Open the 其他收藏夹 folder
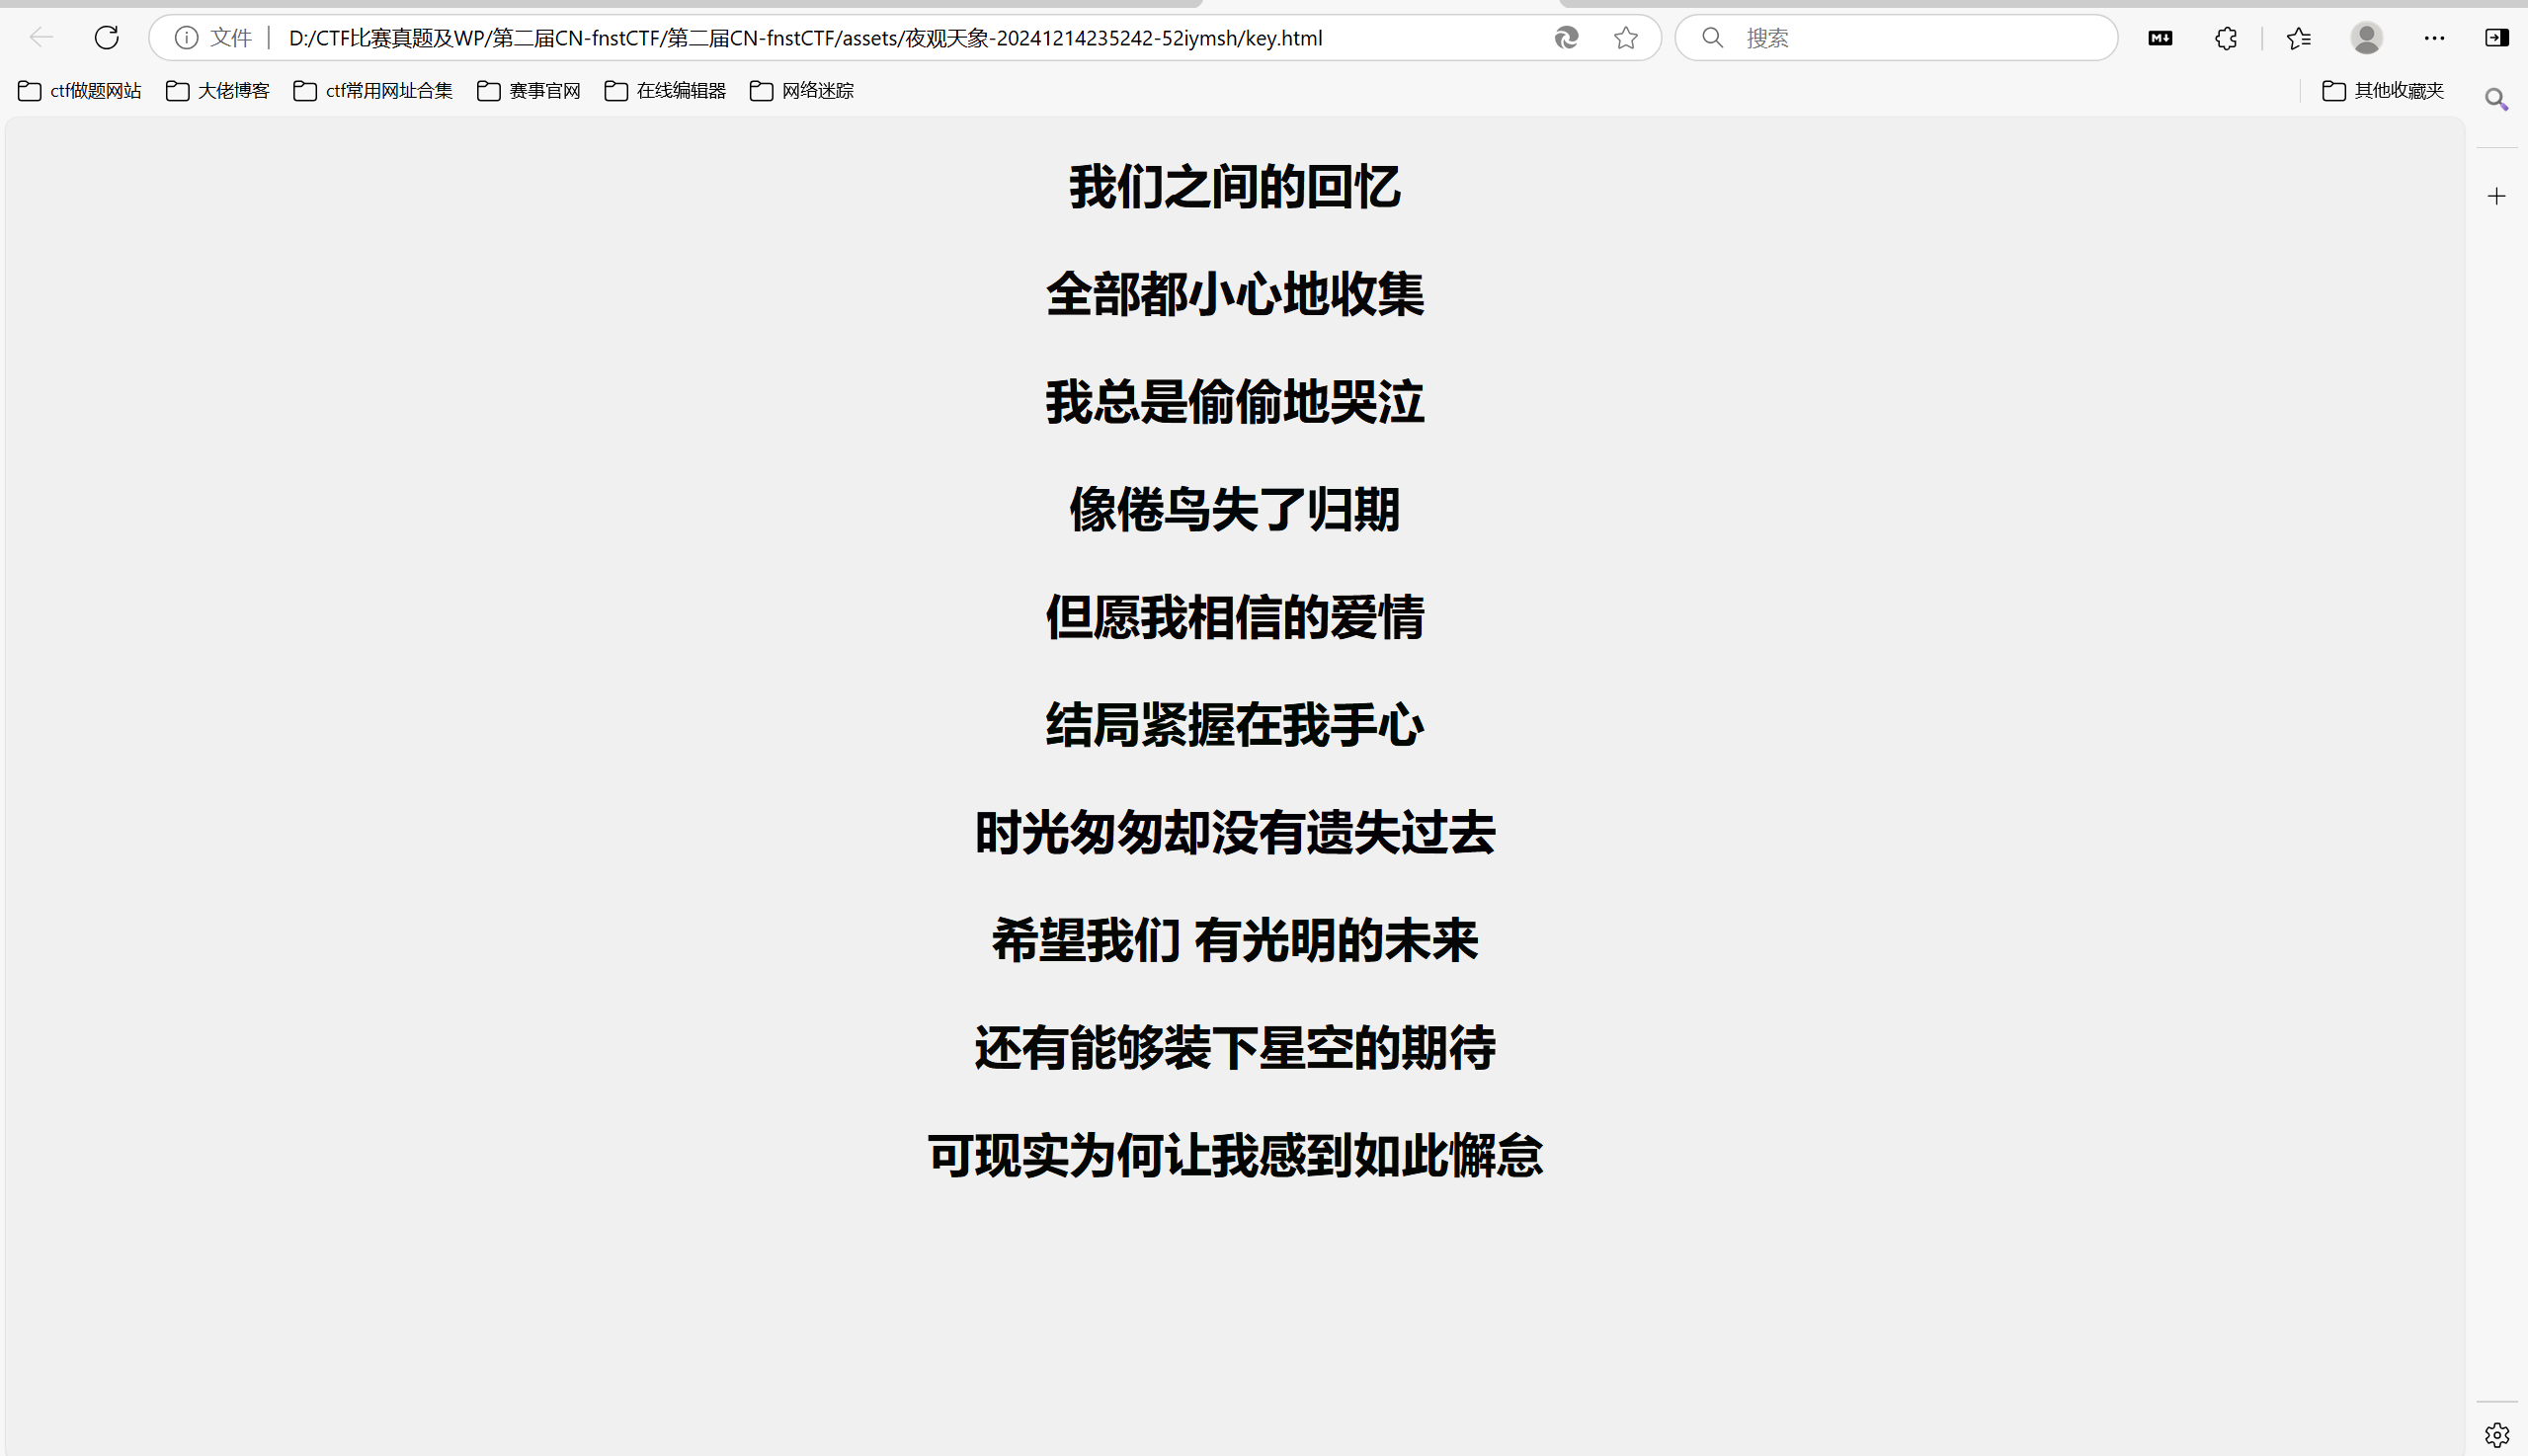Screen dimensions: 2528x1456 2383,91
